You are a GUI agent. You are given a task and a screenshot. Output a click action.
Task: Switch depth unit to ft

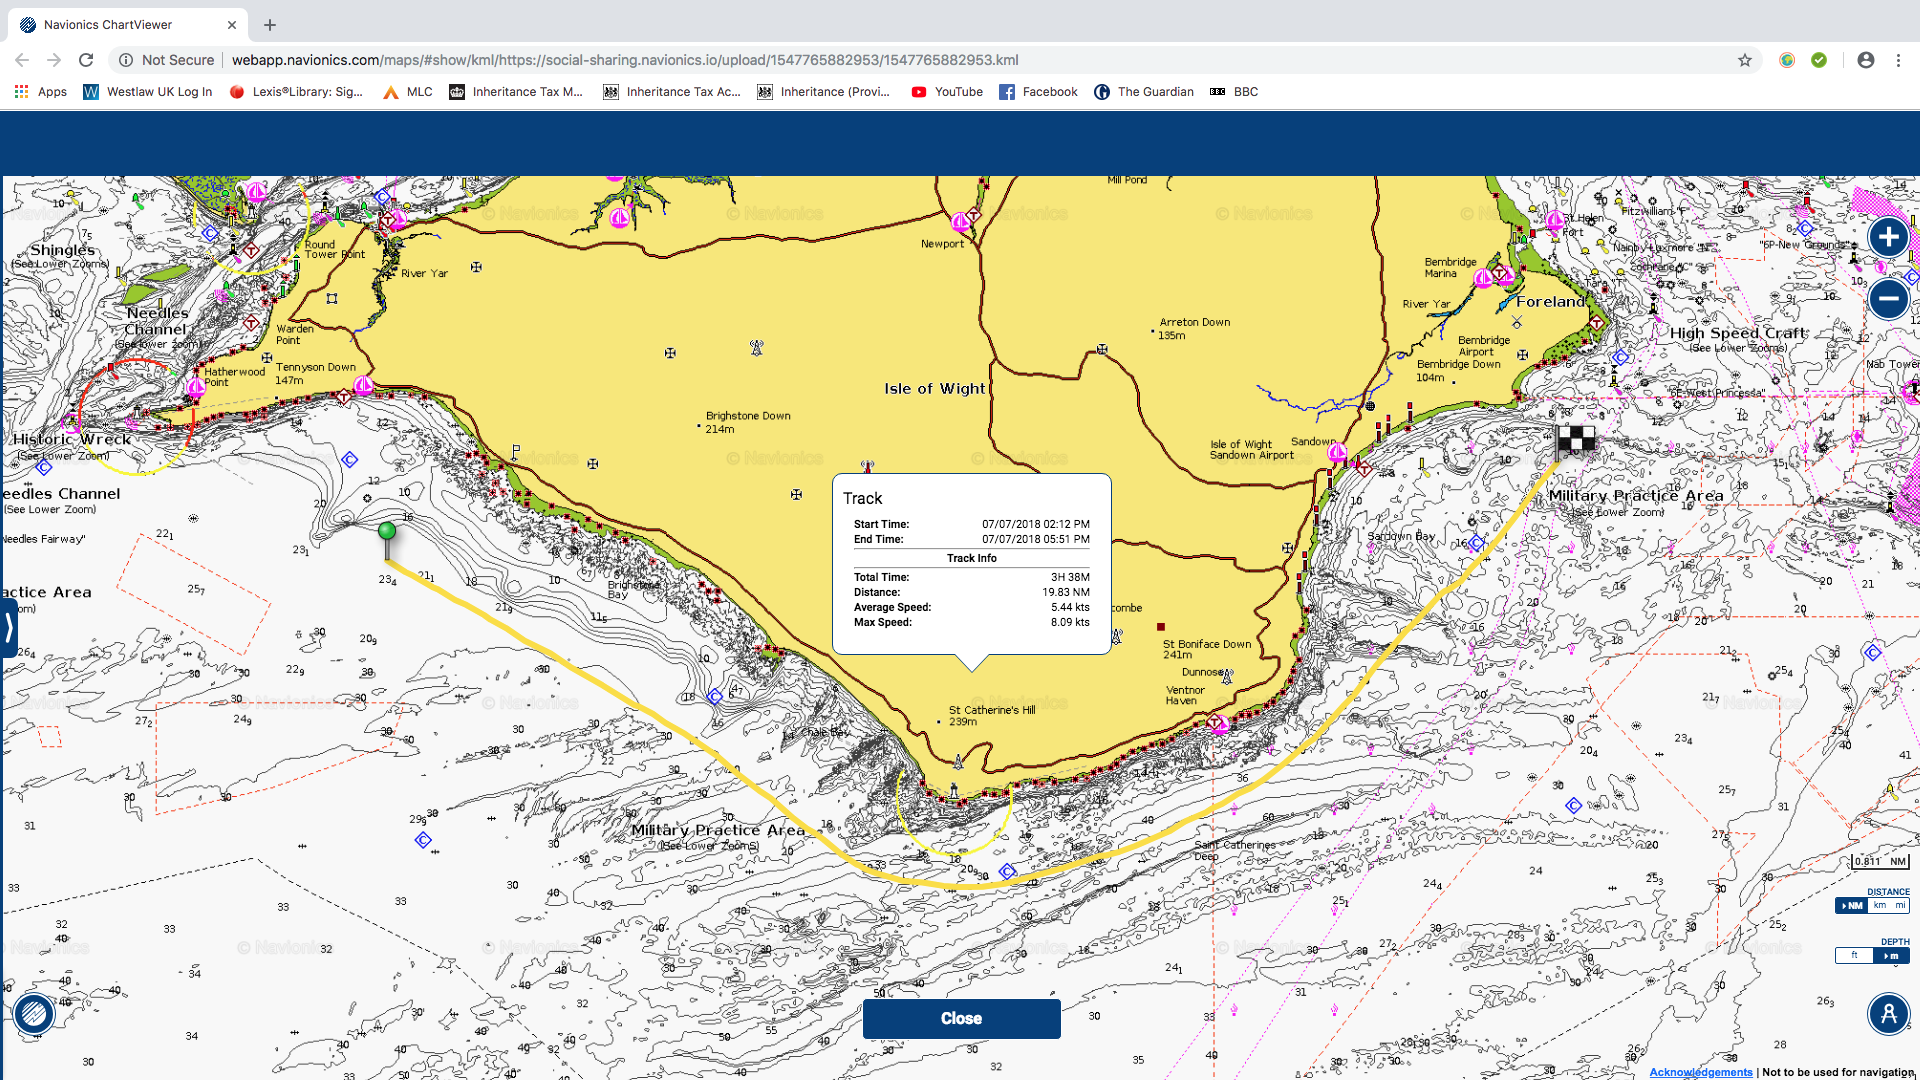point(1854,955)
